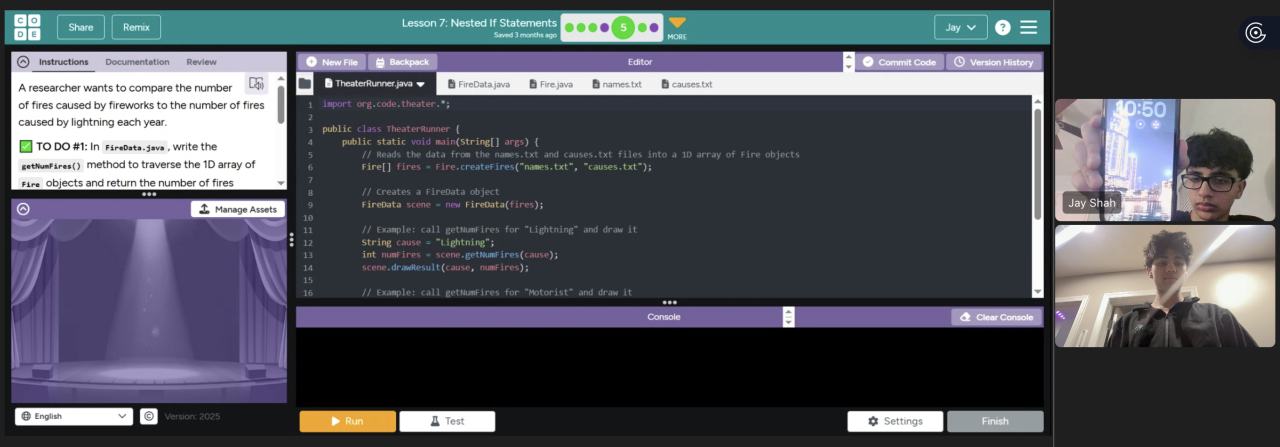Switch to the Fire.java tab
This screenshot has height=447, width=1280.
550,84
